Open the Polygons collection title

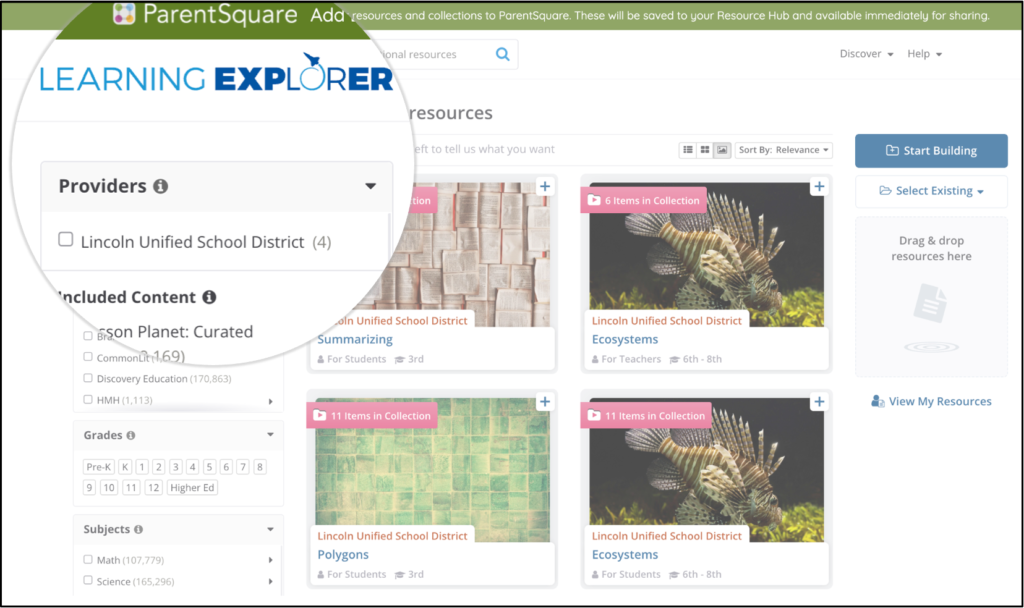(x=343, y=555)
